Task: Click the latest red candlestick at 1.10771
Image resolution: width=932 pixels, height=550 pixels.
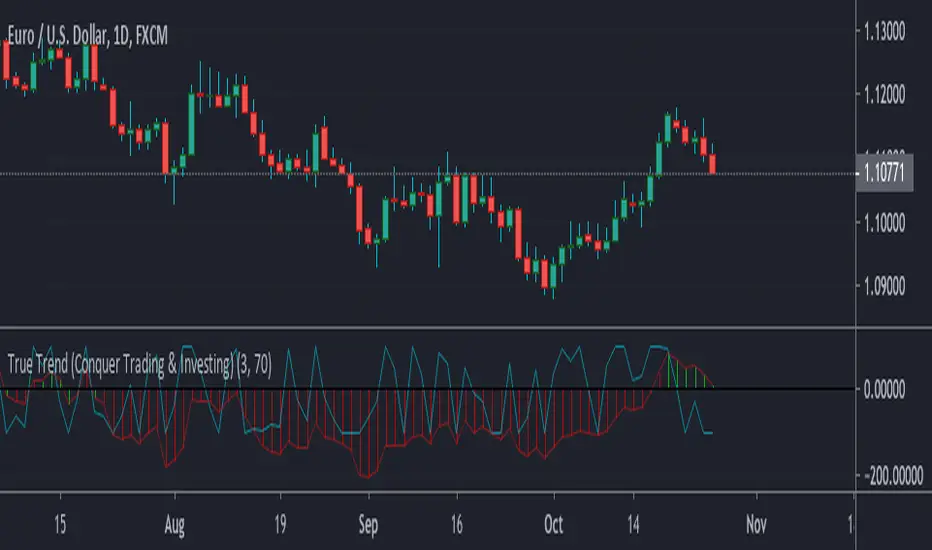Action: (x=712, y=164)
